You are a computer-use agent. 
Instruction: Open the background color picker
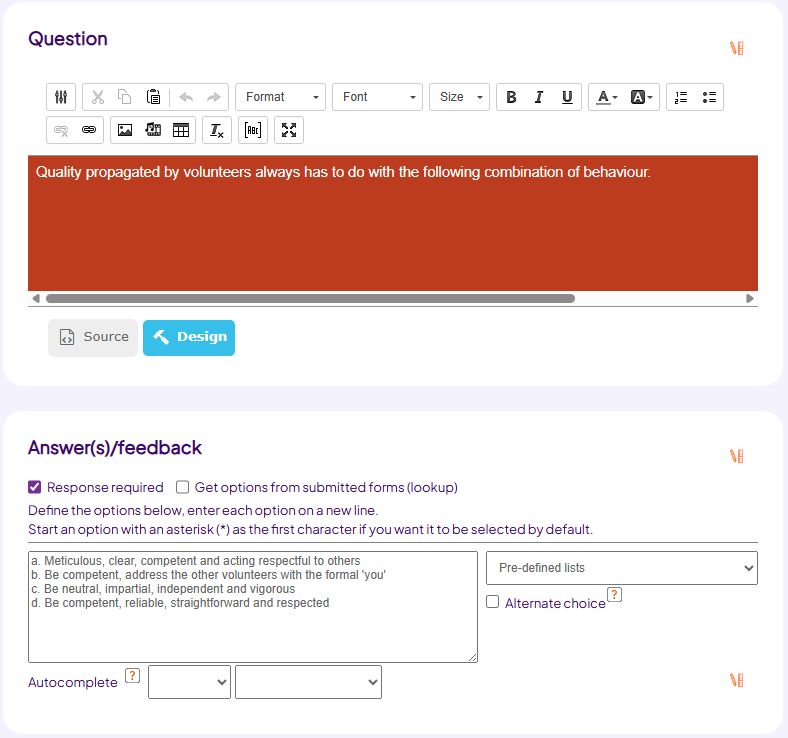[641, 97]
